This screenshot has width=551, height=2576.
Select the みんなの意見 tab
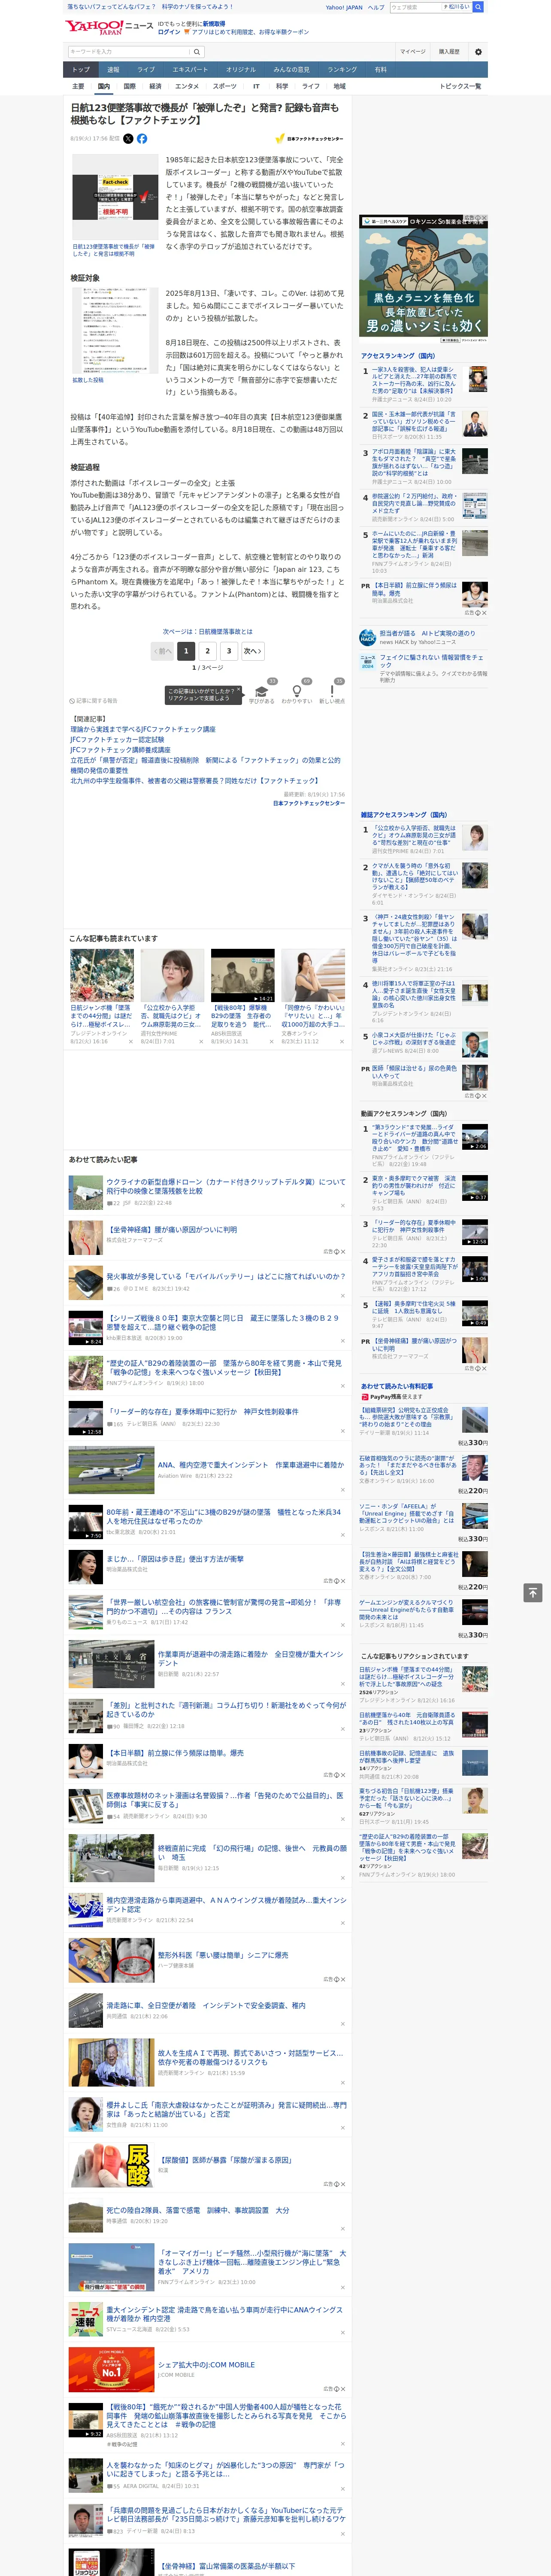tap(291, 70)
